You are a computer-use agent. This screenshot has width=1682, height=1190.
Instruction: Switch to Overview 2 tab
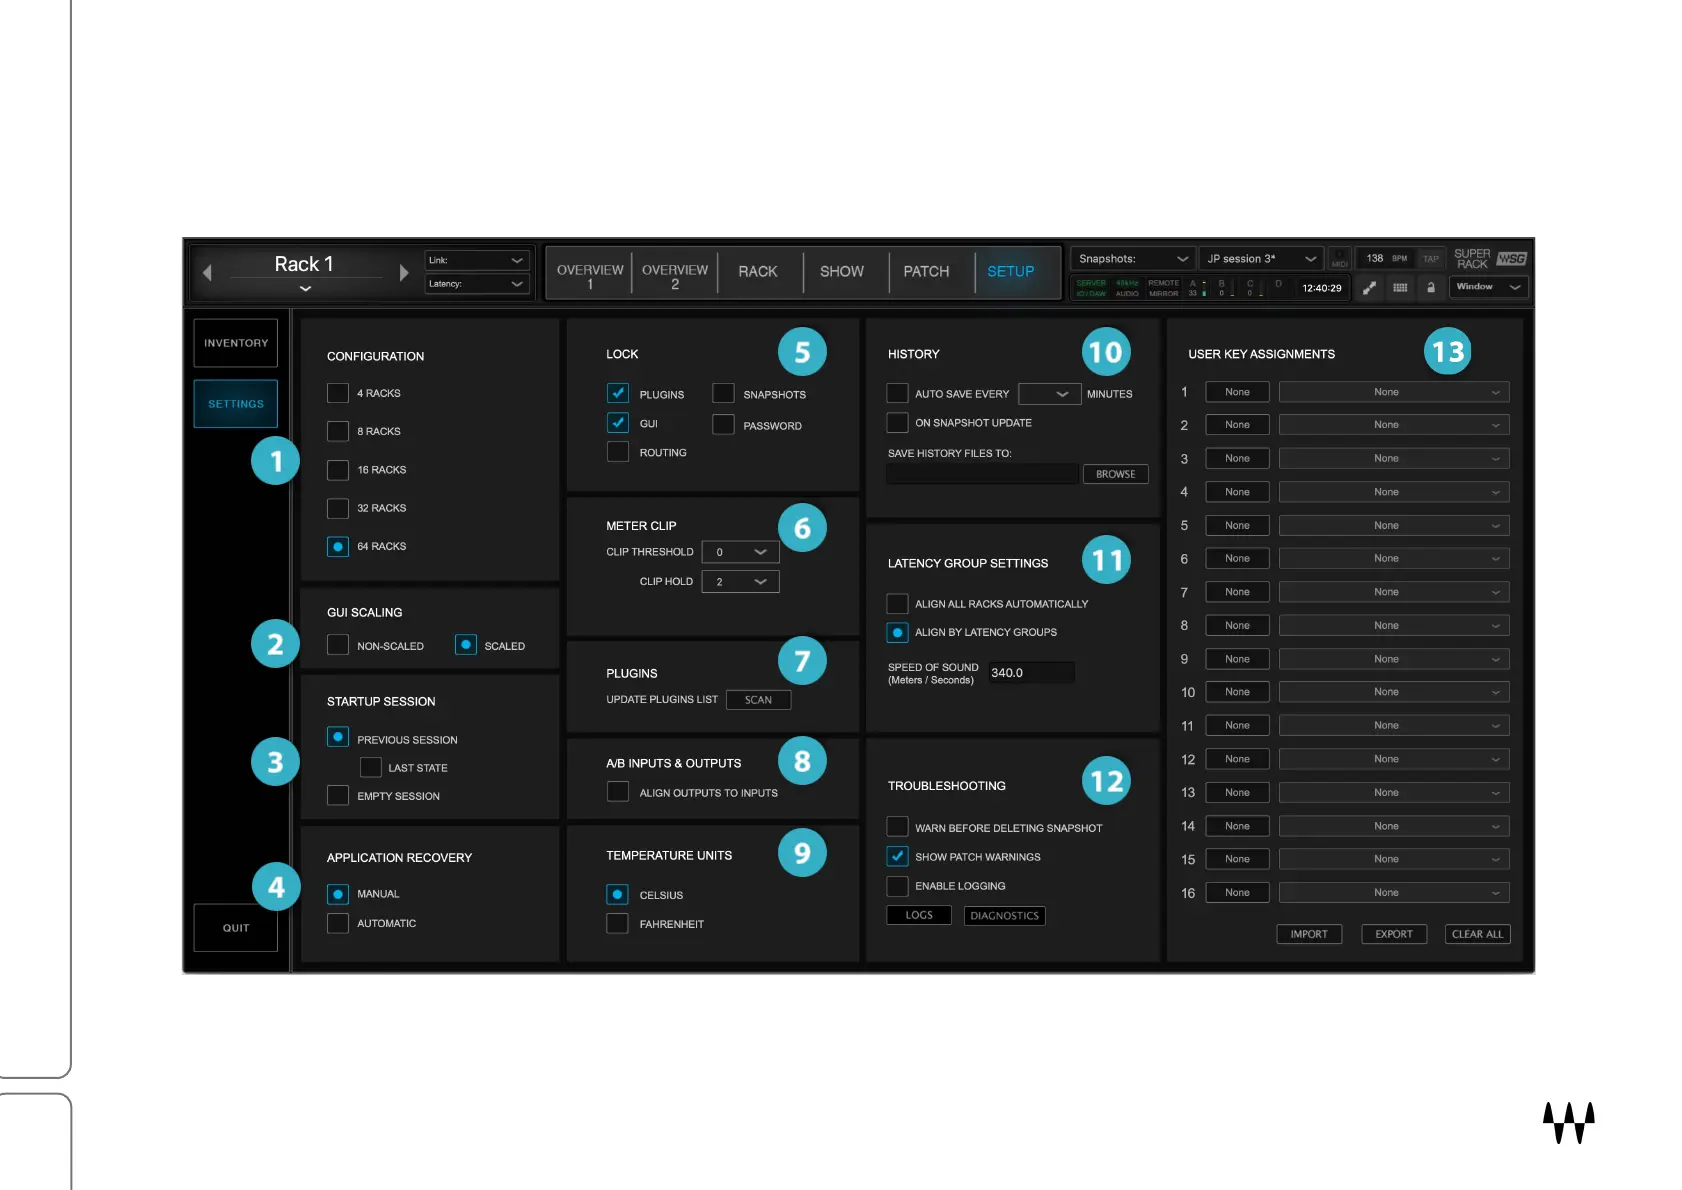tap(675, 276)
